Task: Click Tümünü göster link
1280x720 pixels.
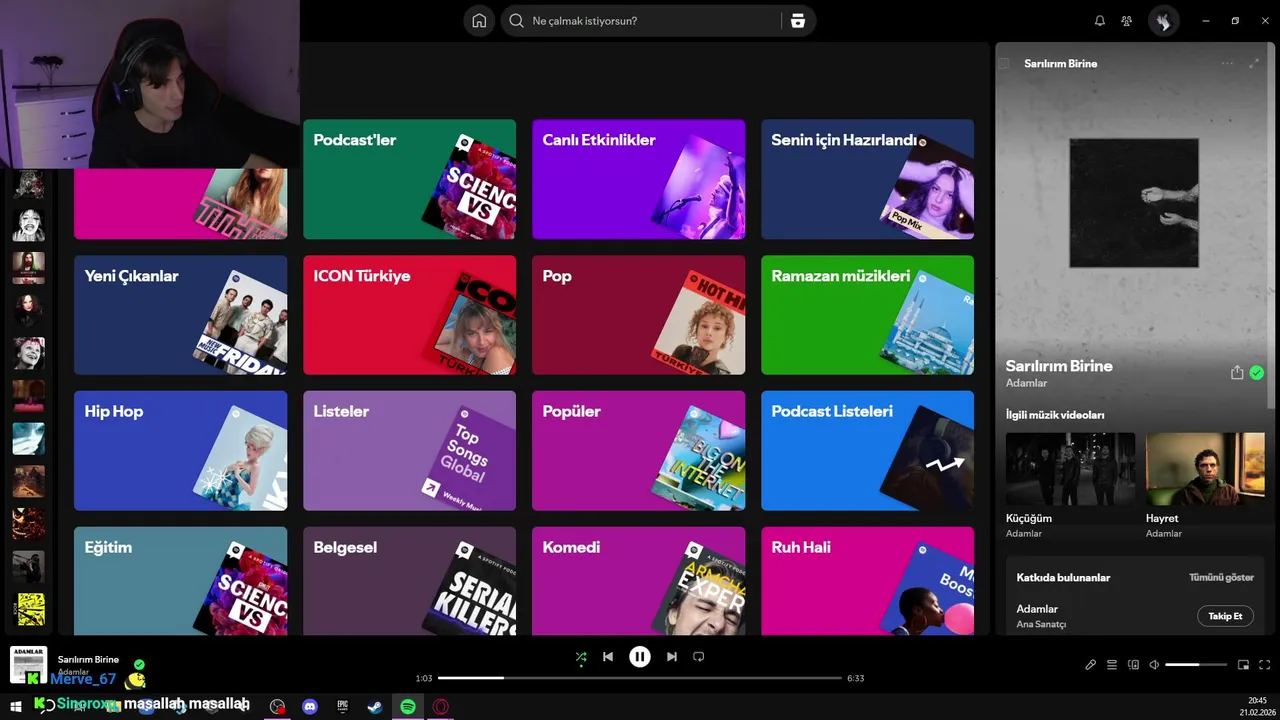Action: 1221,578
